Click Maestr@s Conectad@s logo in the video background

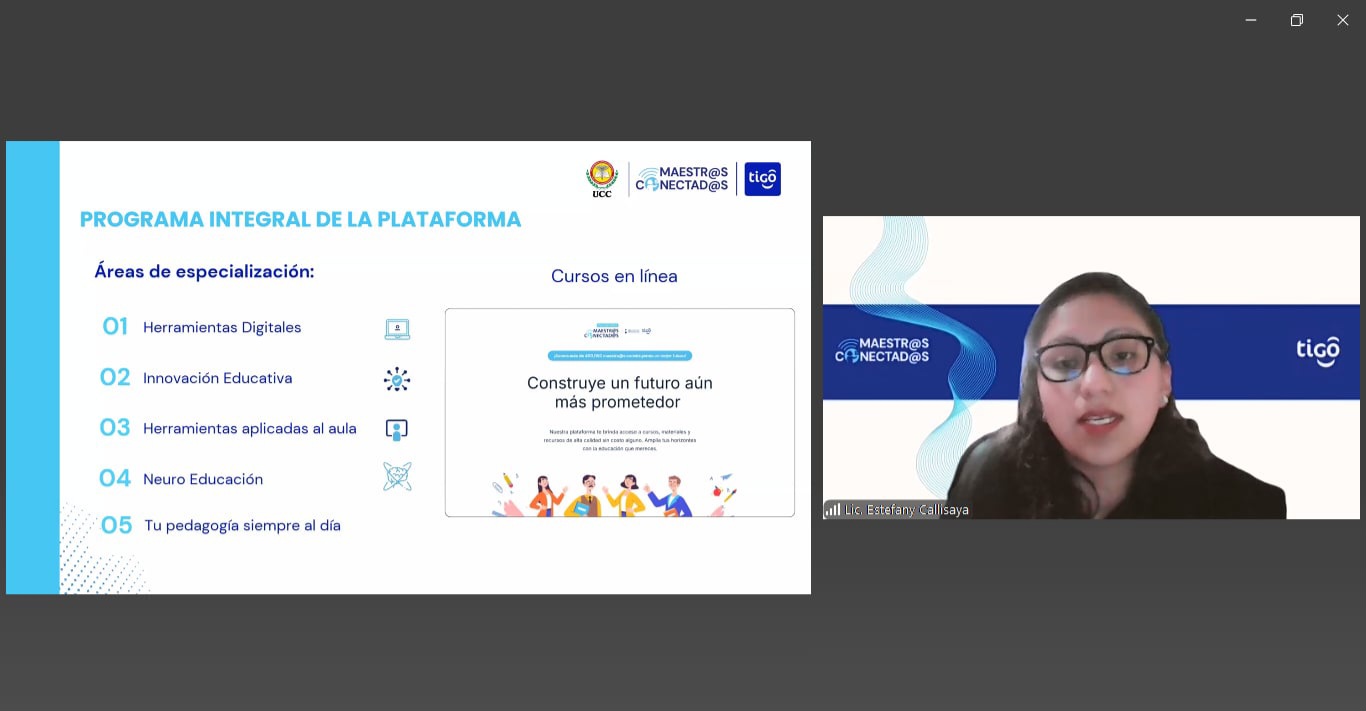(x=882, y=349)
